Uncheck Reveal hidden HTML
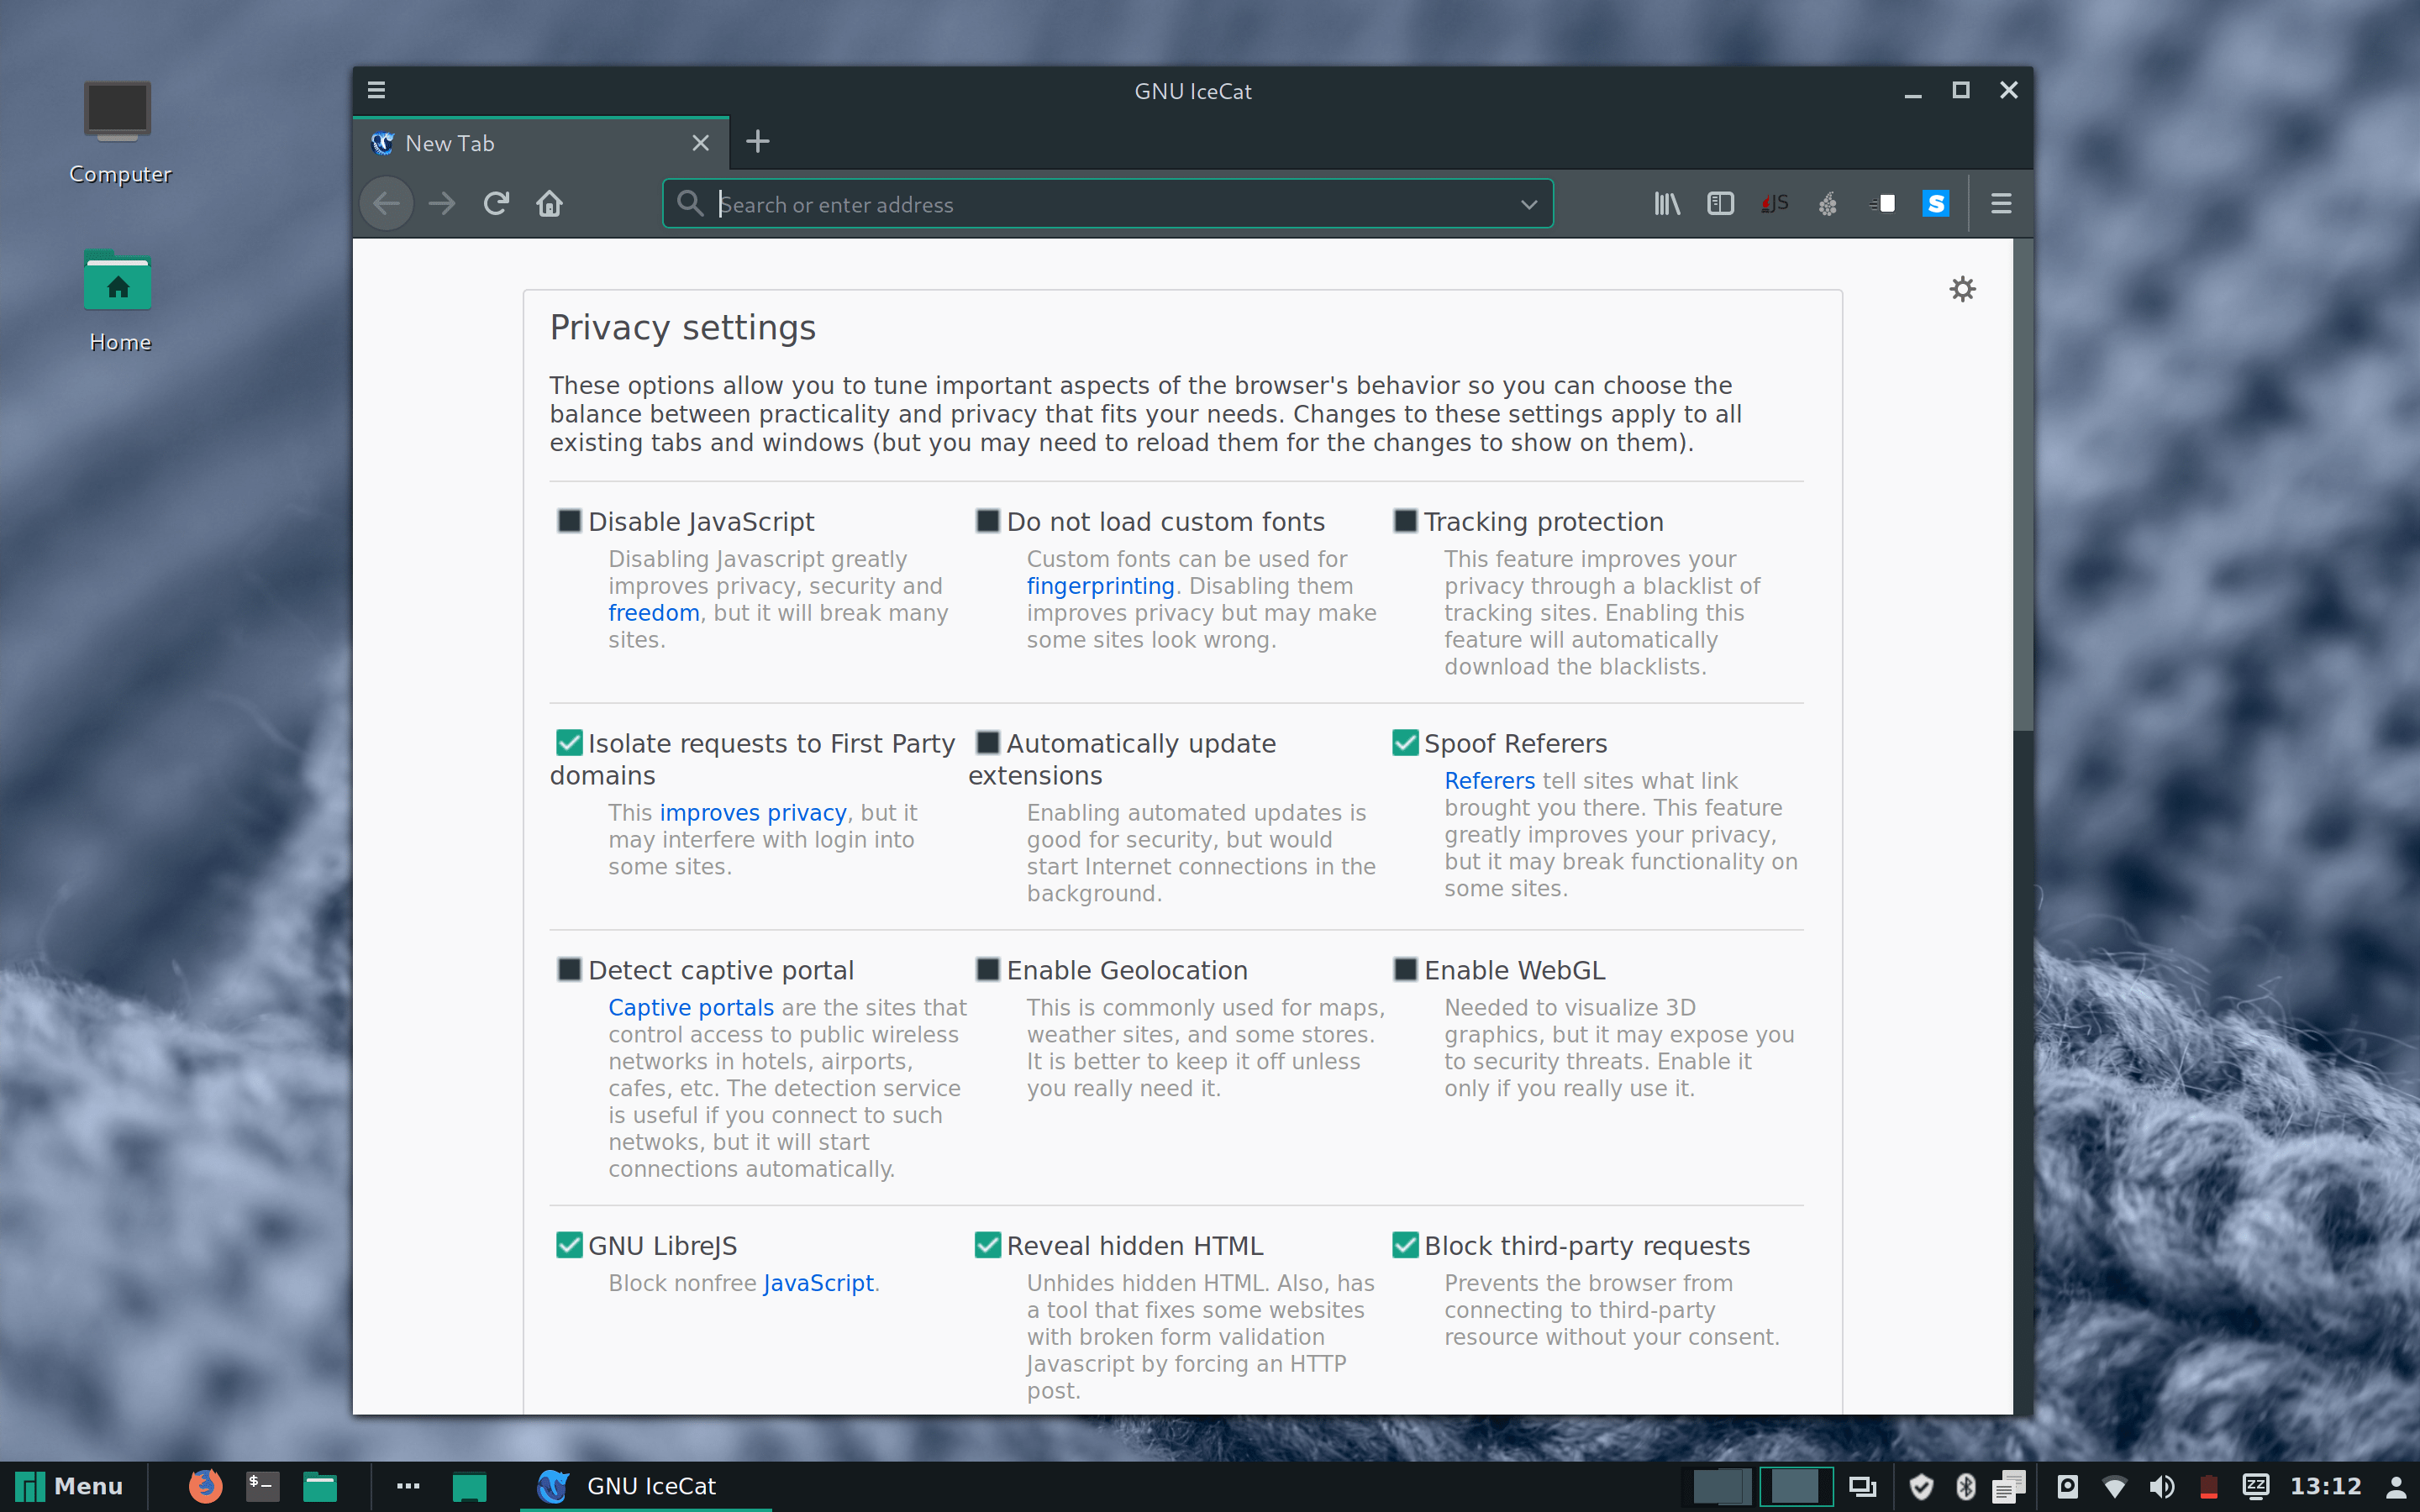2420x1512 pixels. (x=988, y=1245)
